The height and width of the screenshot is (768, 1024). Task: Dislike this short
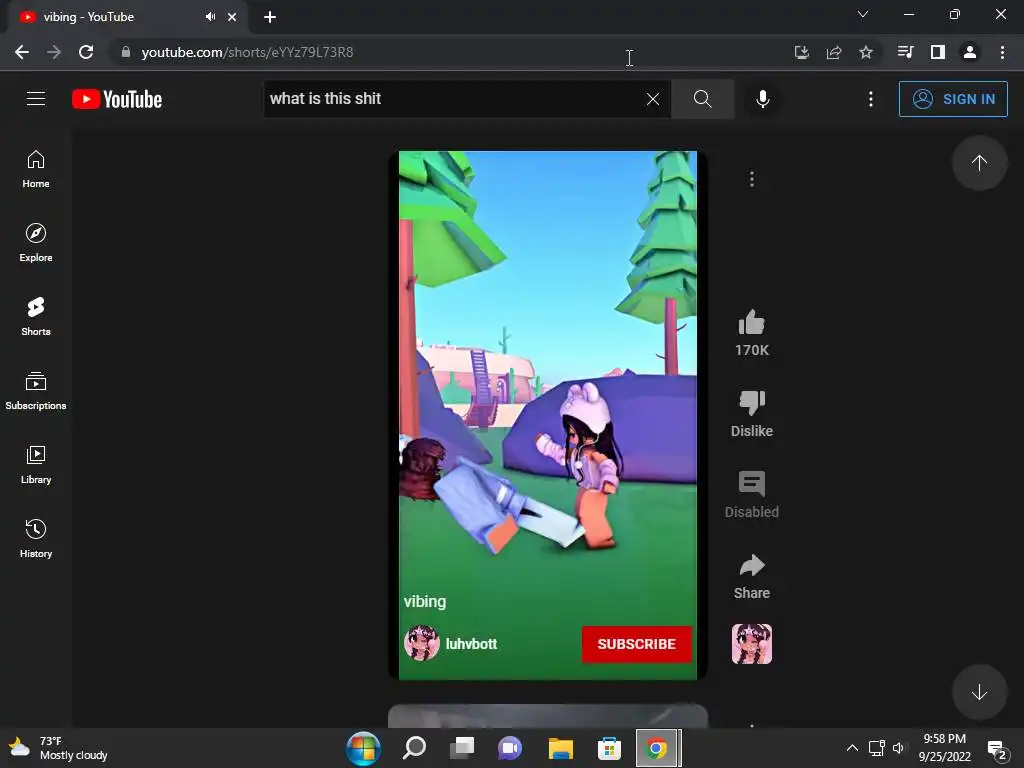tap(752, 403)
